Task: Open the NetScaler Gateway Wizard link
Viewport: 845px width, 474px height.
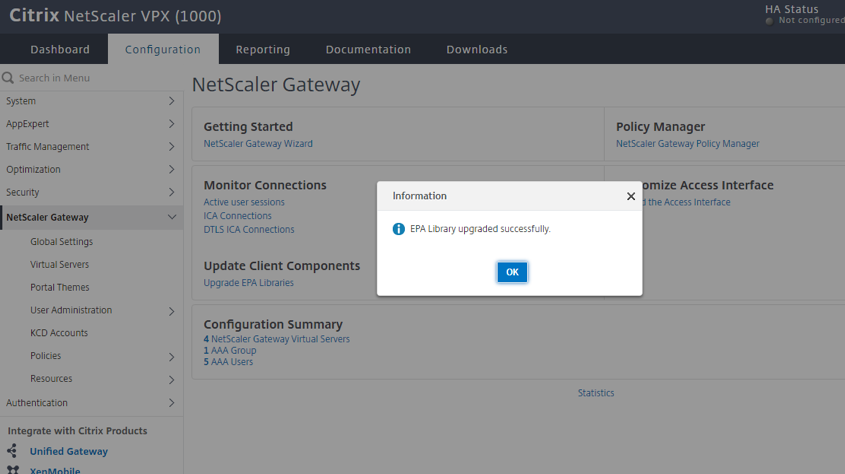Action: click(258, 144)
